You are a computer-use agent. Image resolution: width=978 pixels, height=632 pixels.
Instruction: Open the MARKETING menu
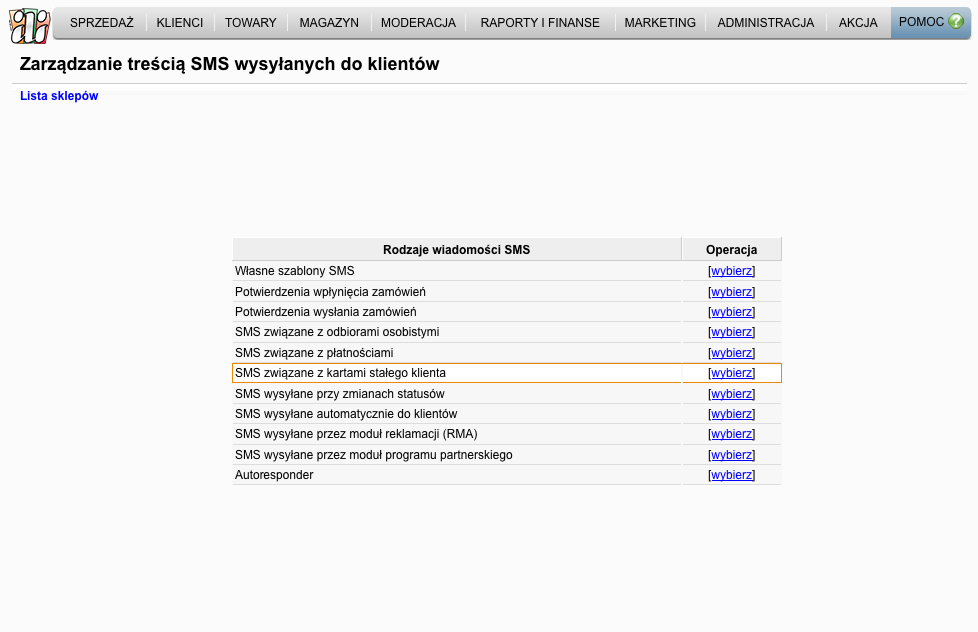[660, 23]
